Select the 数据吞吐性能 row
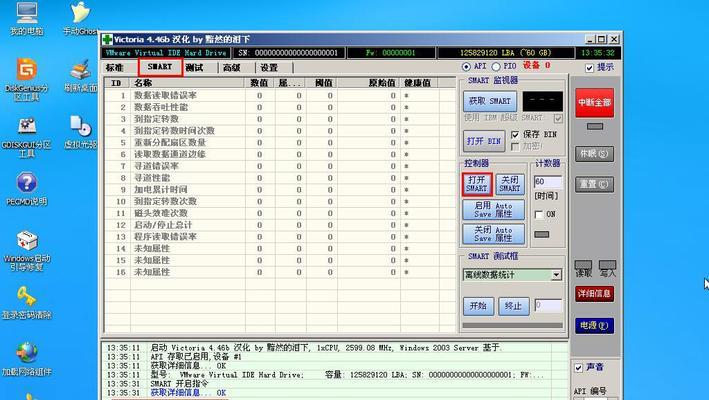 279,107
